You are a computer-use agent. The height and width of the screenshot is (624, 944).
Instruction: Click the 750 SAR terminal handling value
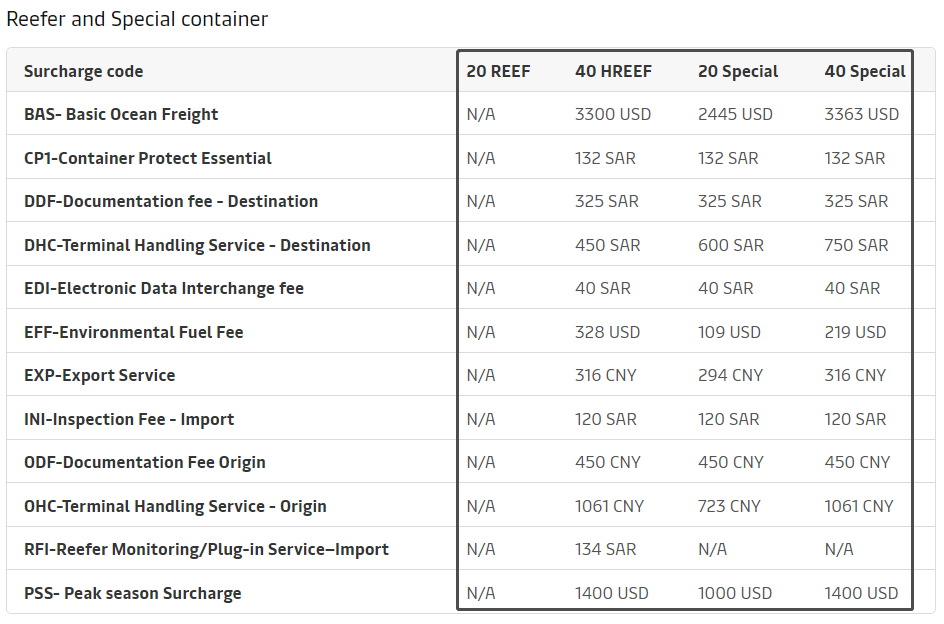(856, 245)
